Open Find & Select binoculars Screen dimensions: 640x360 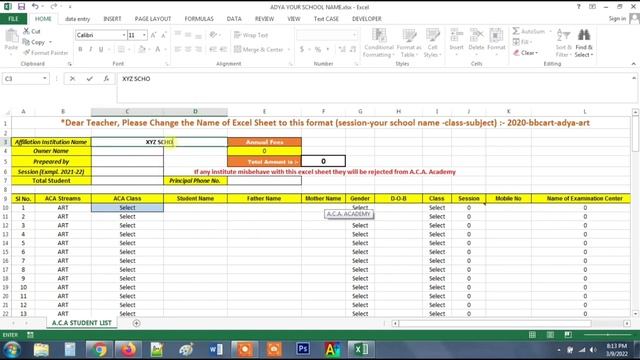(x=584, y=42)
